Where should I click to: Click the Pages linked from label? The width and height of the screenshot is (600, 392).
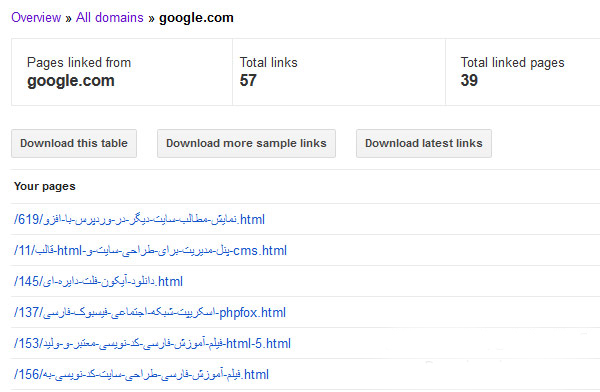[79, 62]
